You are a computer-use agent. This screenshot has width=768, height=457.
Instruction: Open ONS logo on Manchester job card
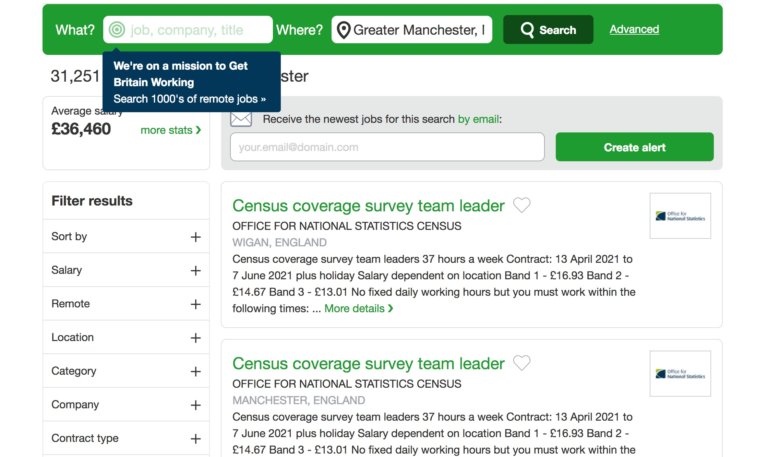[x=680, y=374]
